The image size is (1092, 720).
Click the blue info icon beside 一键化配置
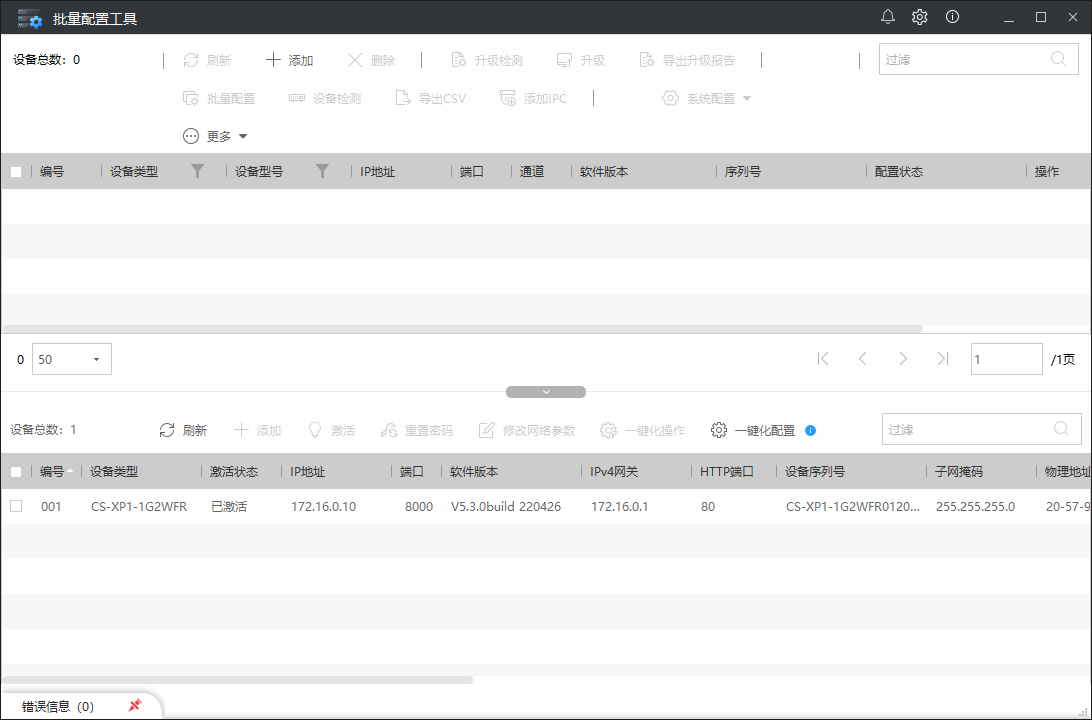[810, 430]
